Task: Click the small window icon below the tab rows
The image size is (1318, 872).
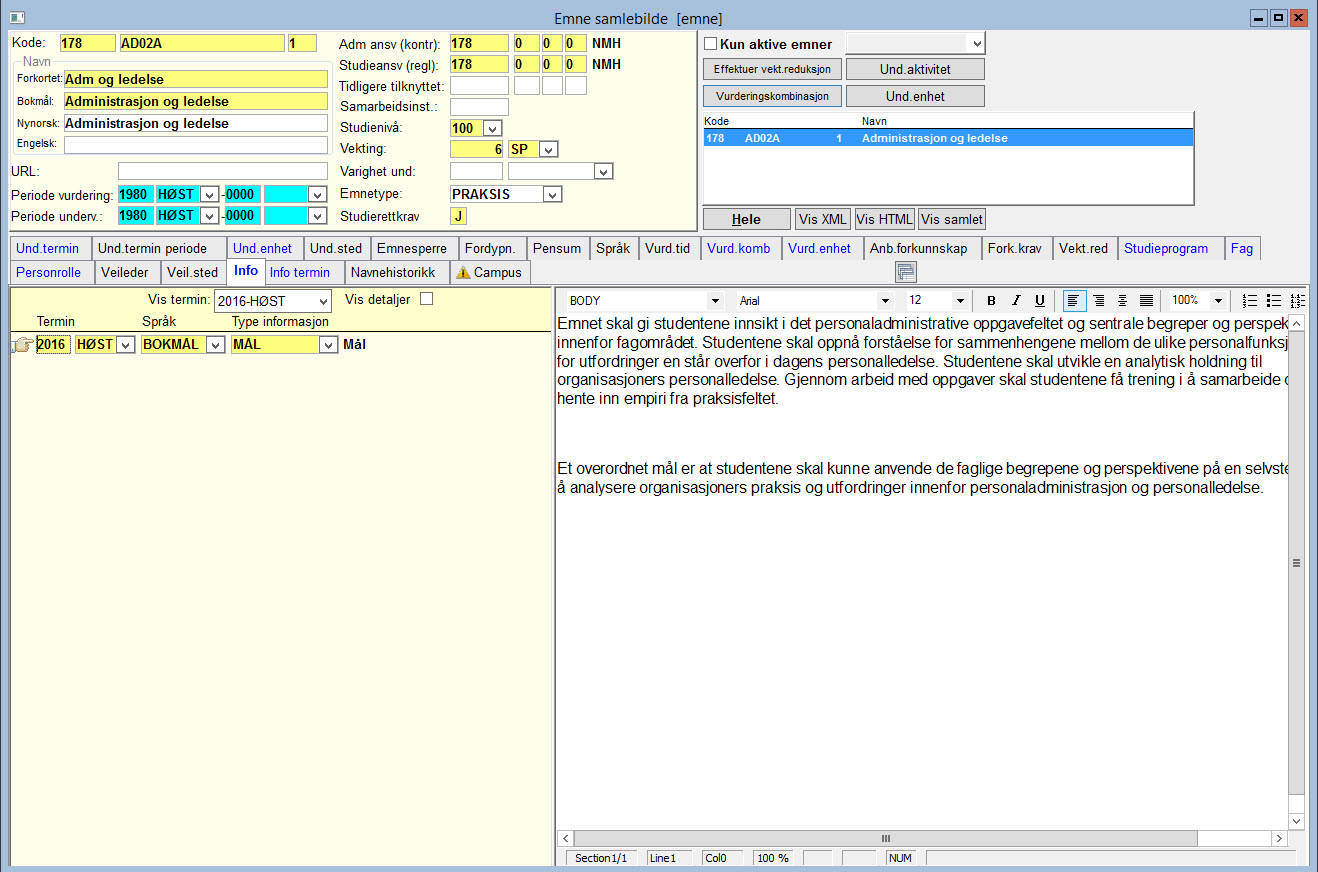Action: (x=906, y=272)
